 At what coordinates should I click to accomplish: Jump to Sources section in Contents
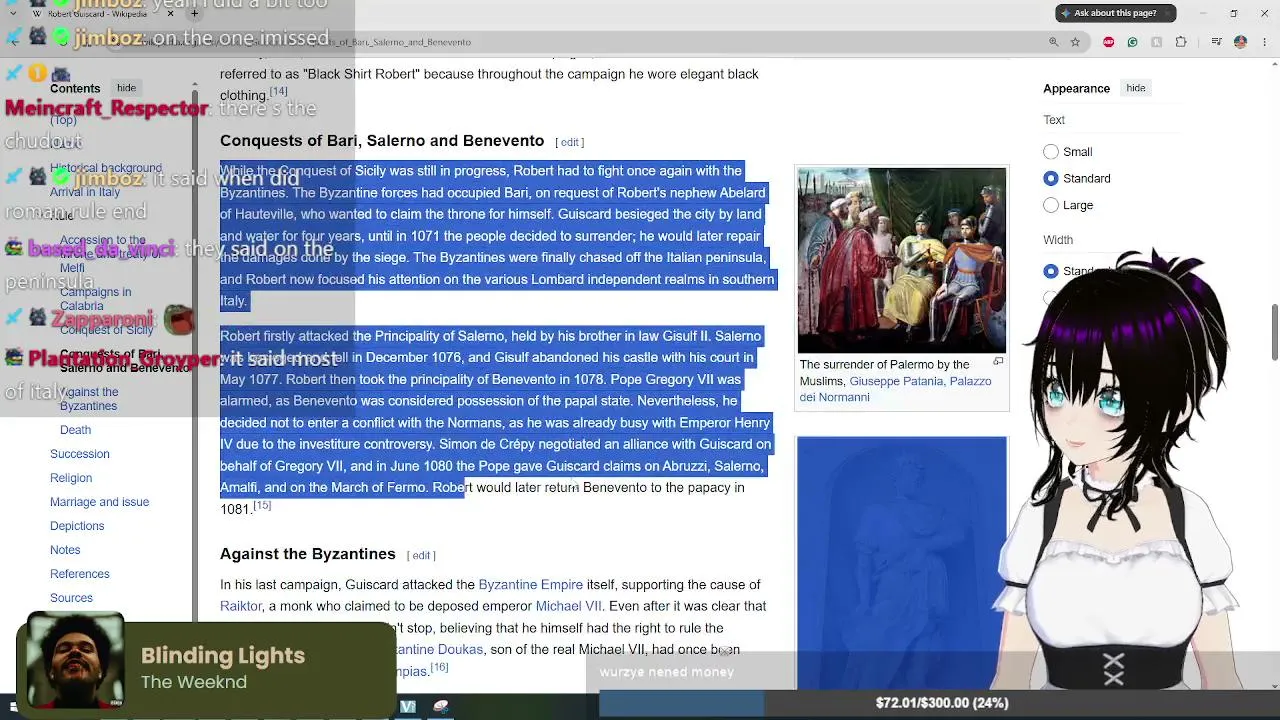(x=71, y=598)
